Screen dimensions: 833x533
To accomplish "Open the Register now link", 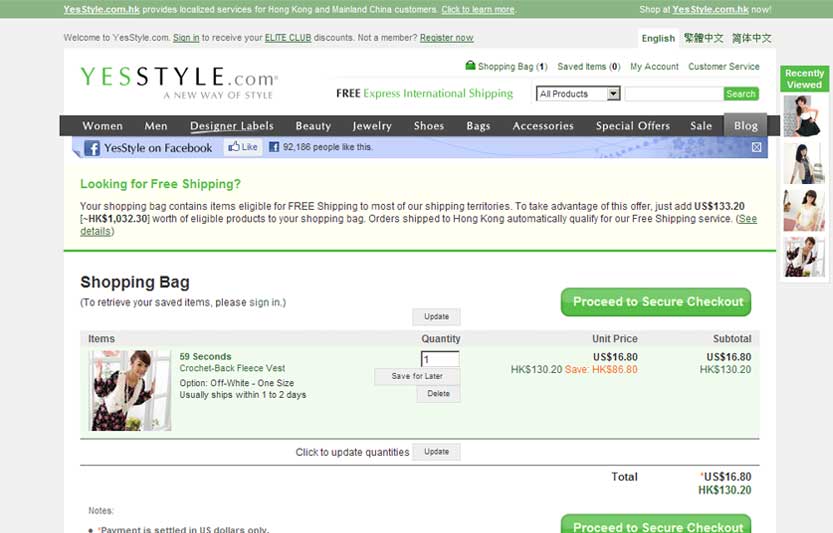I will pyautogui.click(x=446, y=38).
